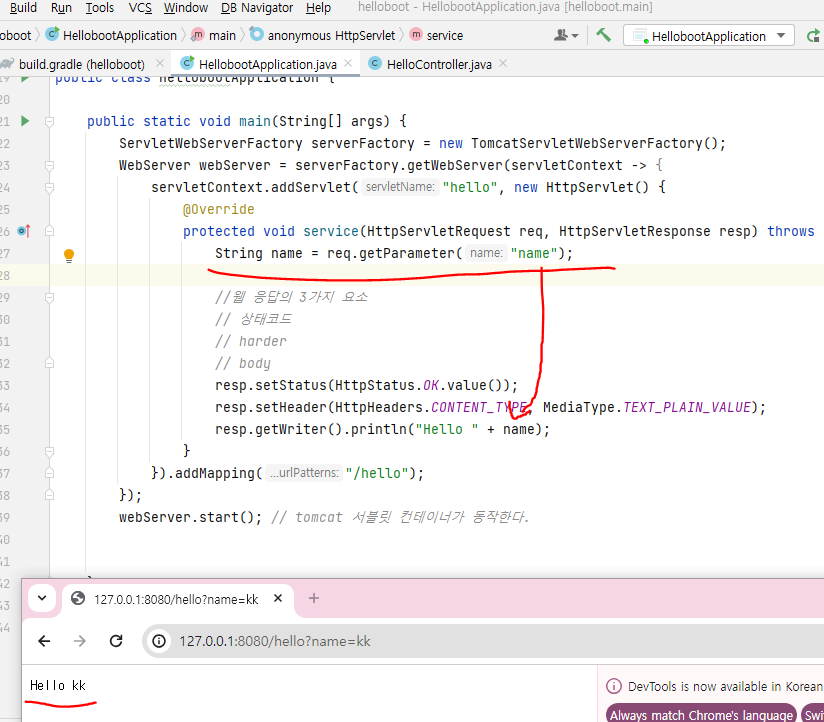Open the Help menu
824x722 pixels.
318,7
